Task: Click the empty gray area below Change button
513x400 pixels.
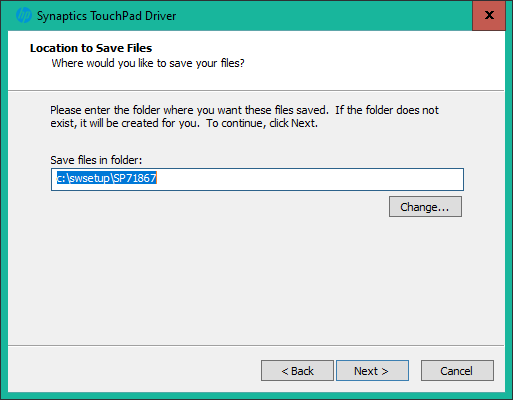Action: point(256,280)
